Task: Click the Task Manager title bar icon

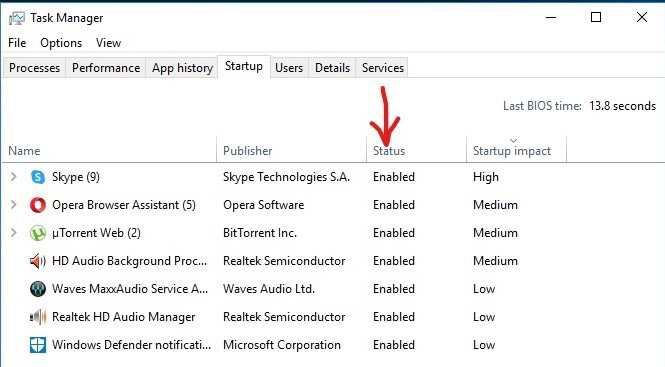Action: point(17,18)
